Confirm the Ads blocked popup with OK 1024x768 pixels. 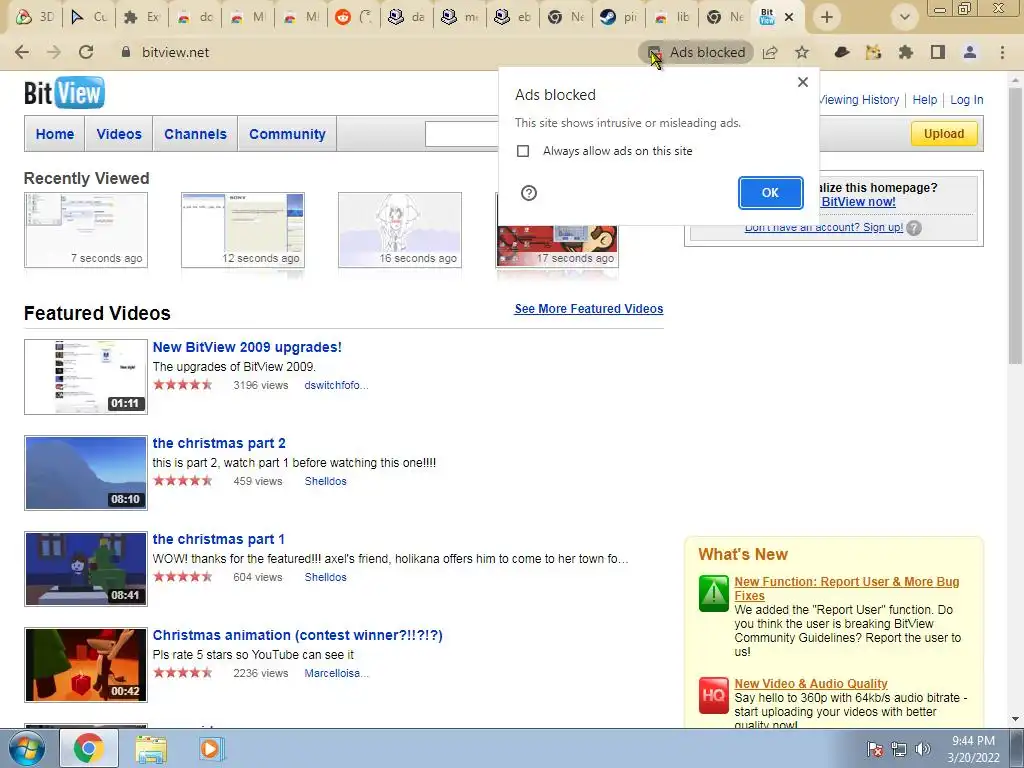[x=771, y=193]
